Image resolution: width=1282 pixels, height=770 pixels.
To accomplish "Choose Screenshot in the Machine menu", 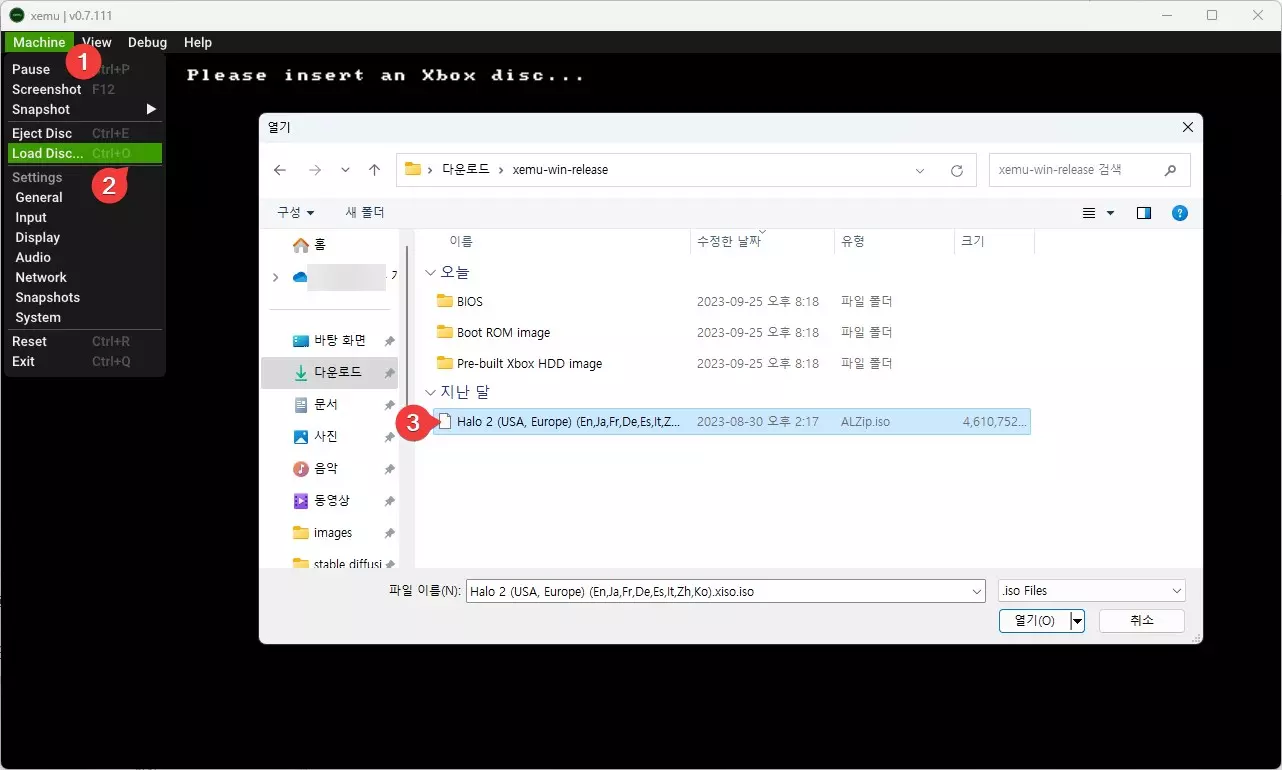I will tap(84, 89).
